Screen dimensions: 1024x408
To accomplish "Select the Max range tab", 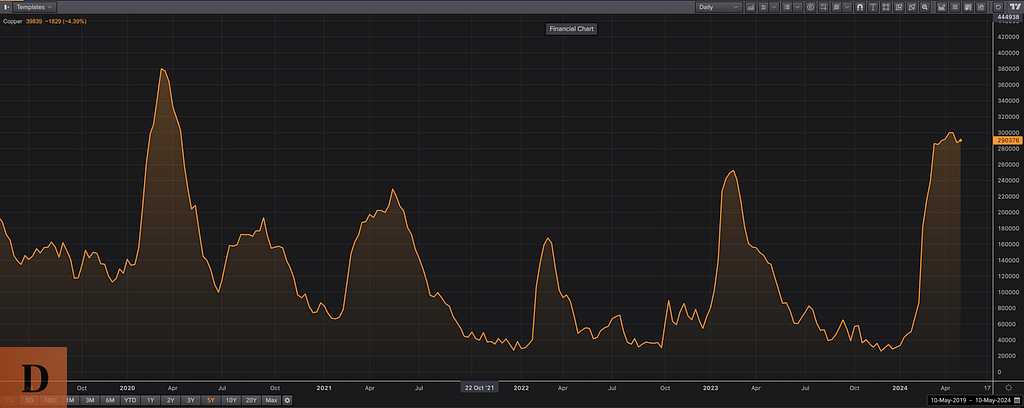I will coord(271,400).
